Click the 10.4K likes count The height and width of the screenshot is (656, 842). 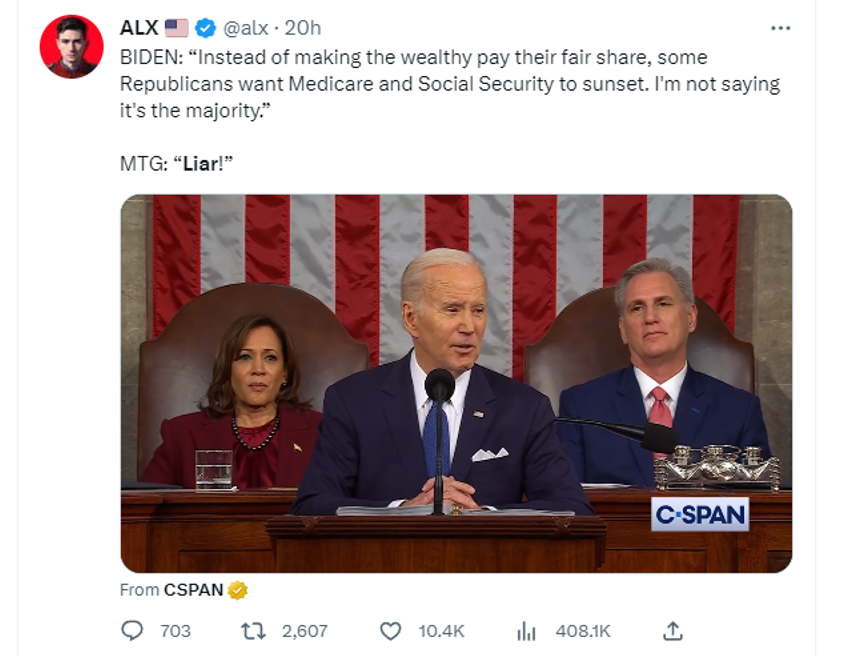click(x=441, y=631)
